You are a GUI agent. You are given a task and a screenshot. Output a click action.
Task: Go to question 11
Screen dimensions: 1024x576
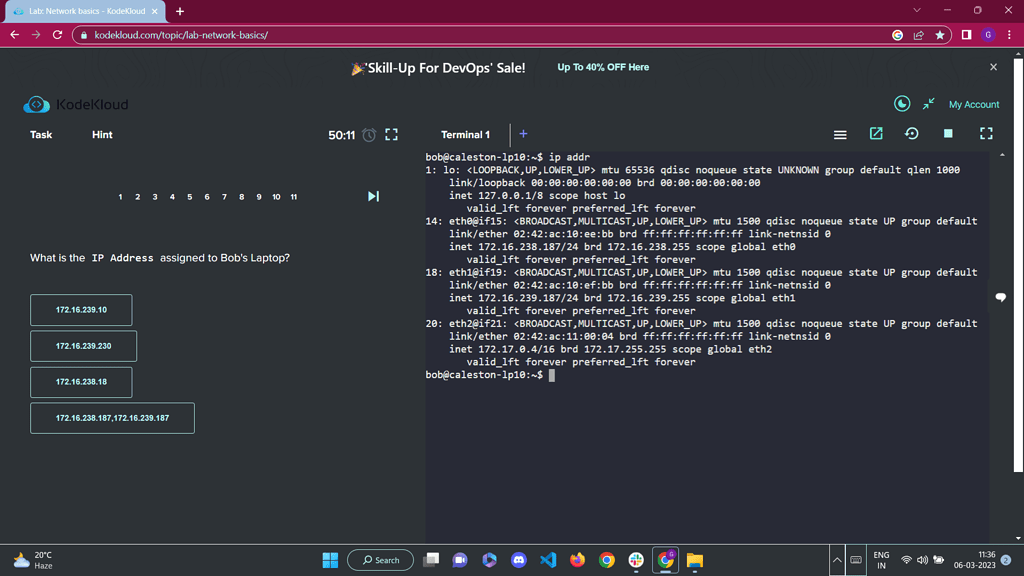[x=294, y=197]
